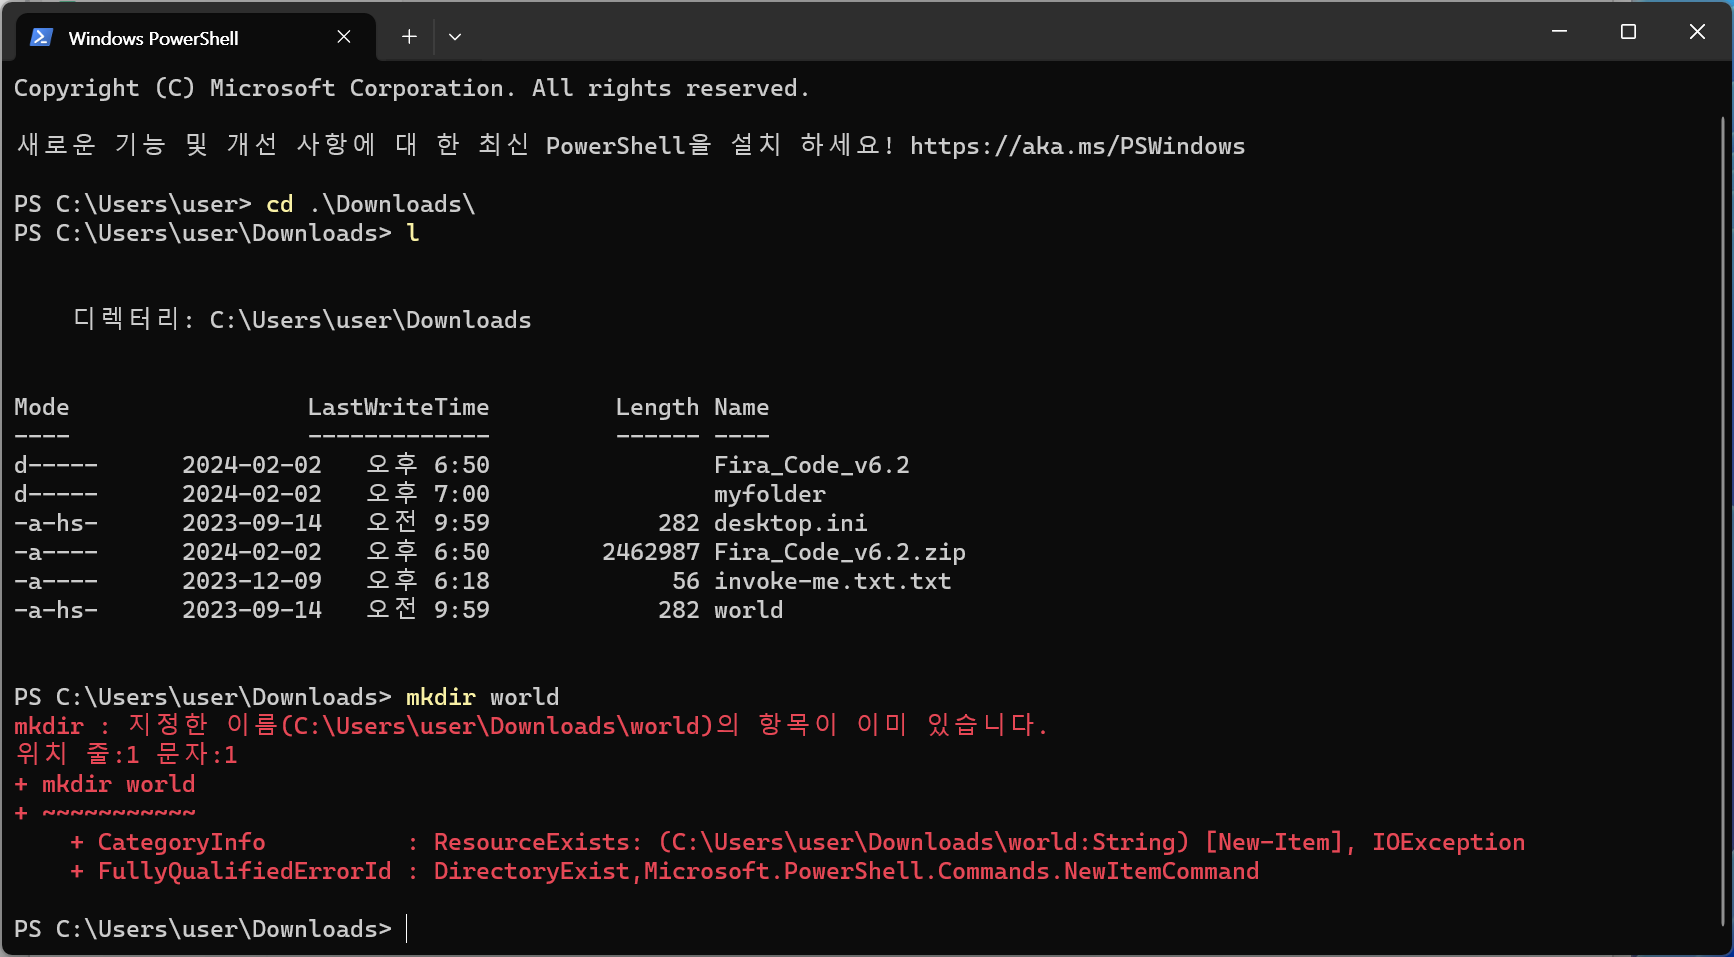Click the invoke-me.txt.txt file name
This screenshot has height=957, width=1734.
click(x=833, y=581)
